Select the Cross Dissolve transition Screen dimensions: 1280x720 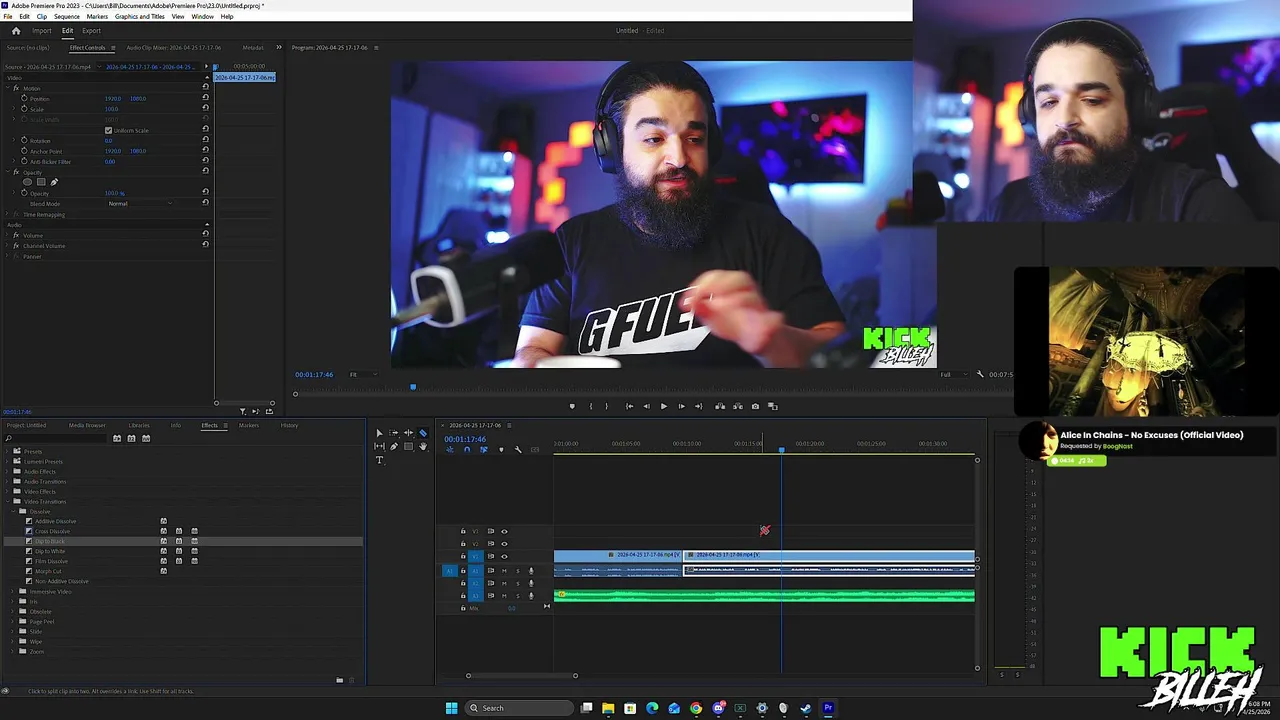click(53, 531)
